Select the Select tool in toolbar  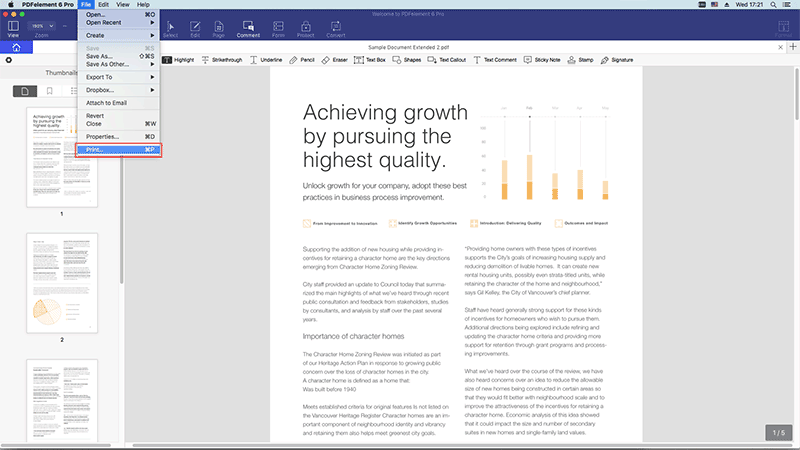click(x=170, y=29)
